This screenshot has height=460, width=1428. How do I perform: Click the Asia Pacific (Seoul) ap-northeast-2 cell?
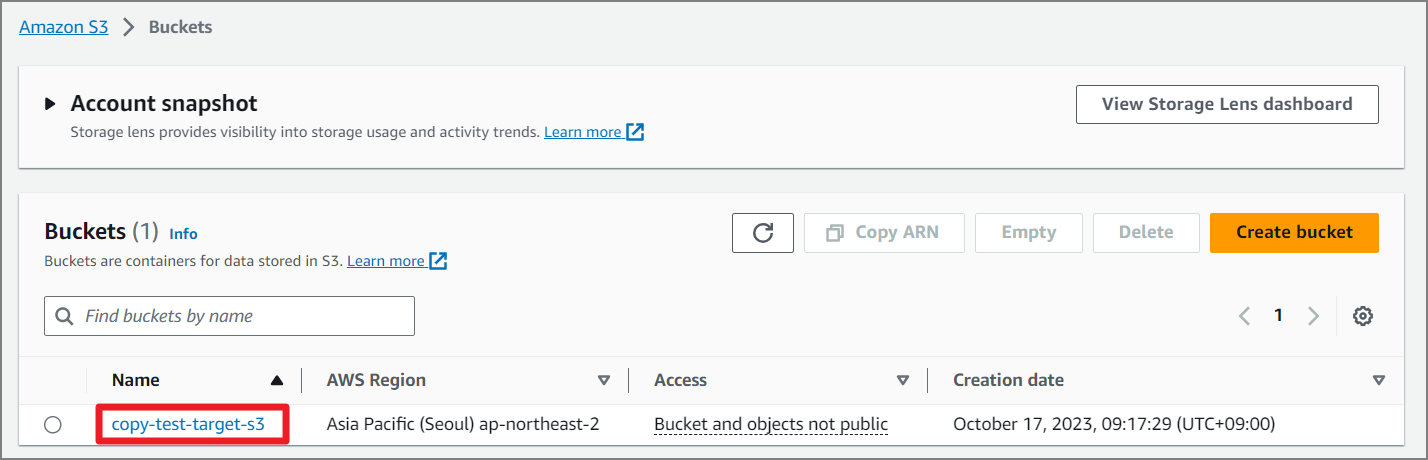coord(463,424)
